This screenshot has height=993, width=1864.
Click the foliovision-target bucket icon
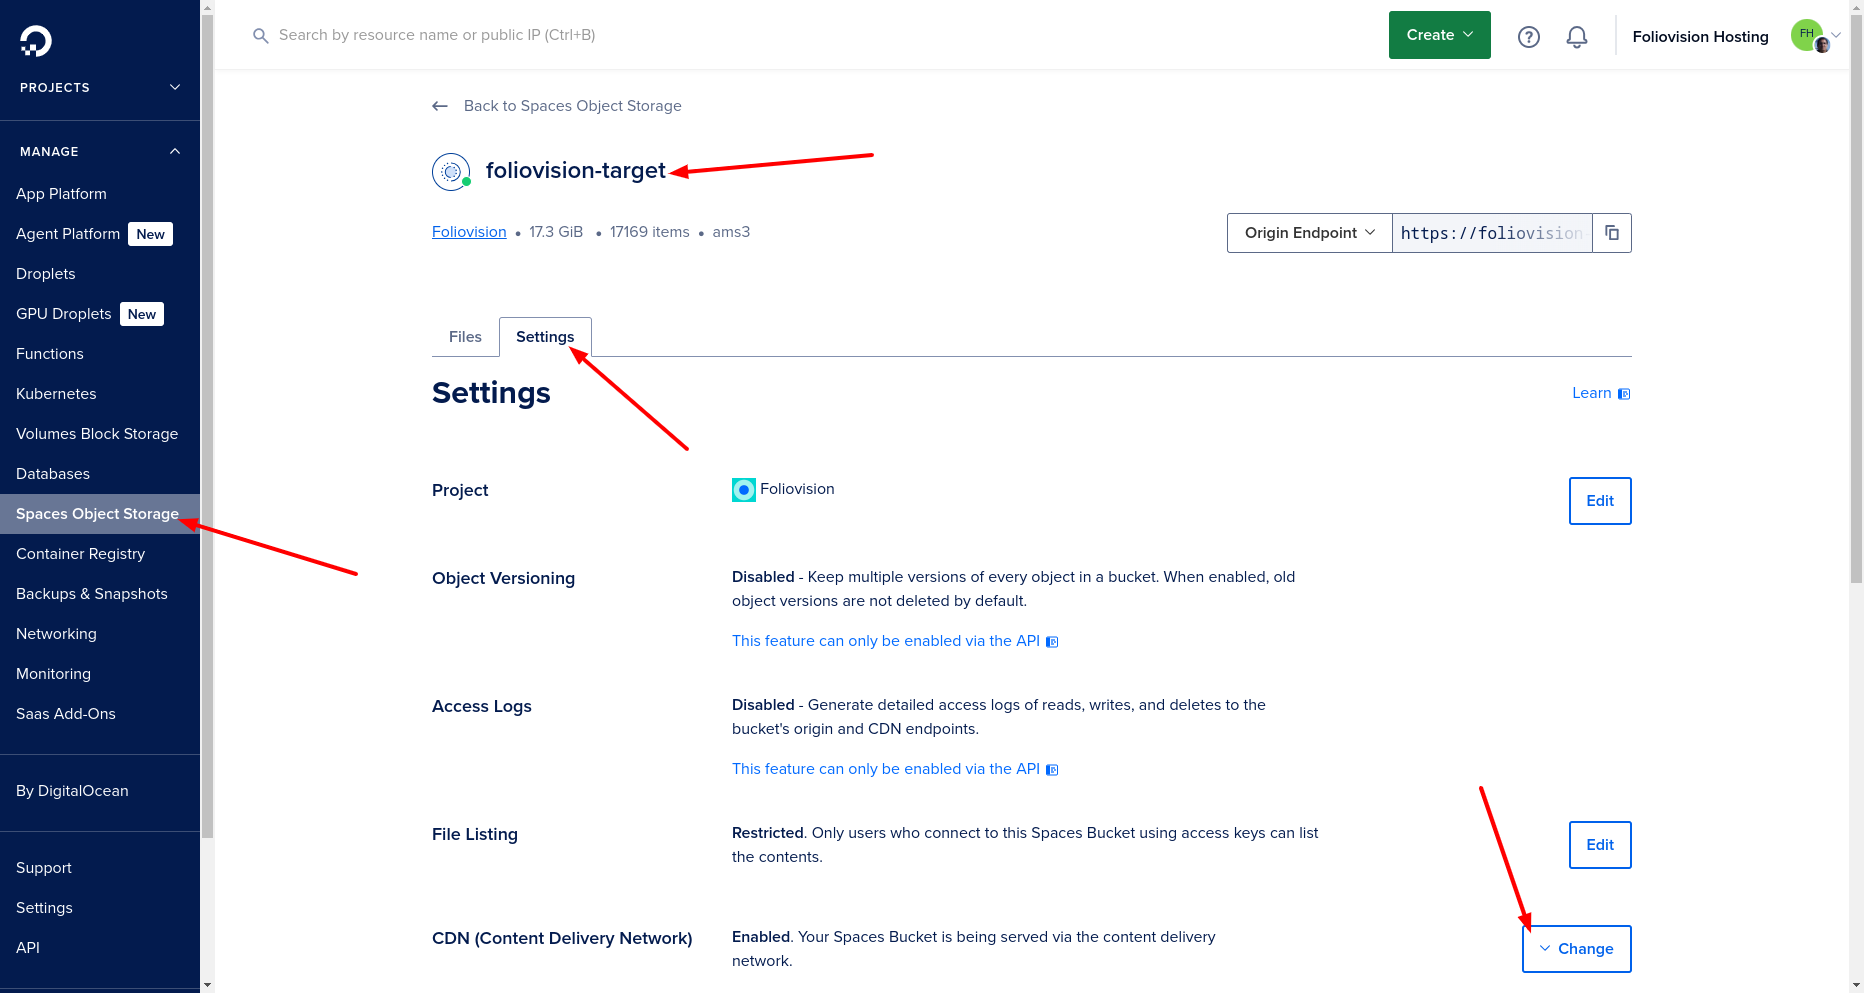(x=451, y=172)
